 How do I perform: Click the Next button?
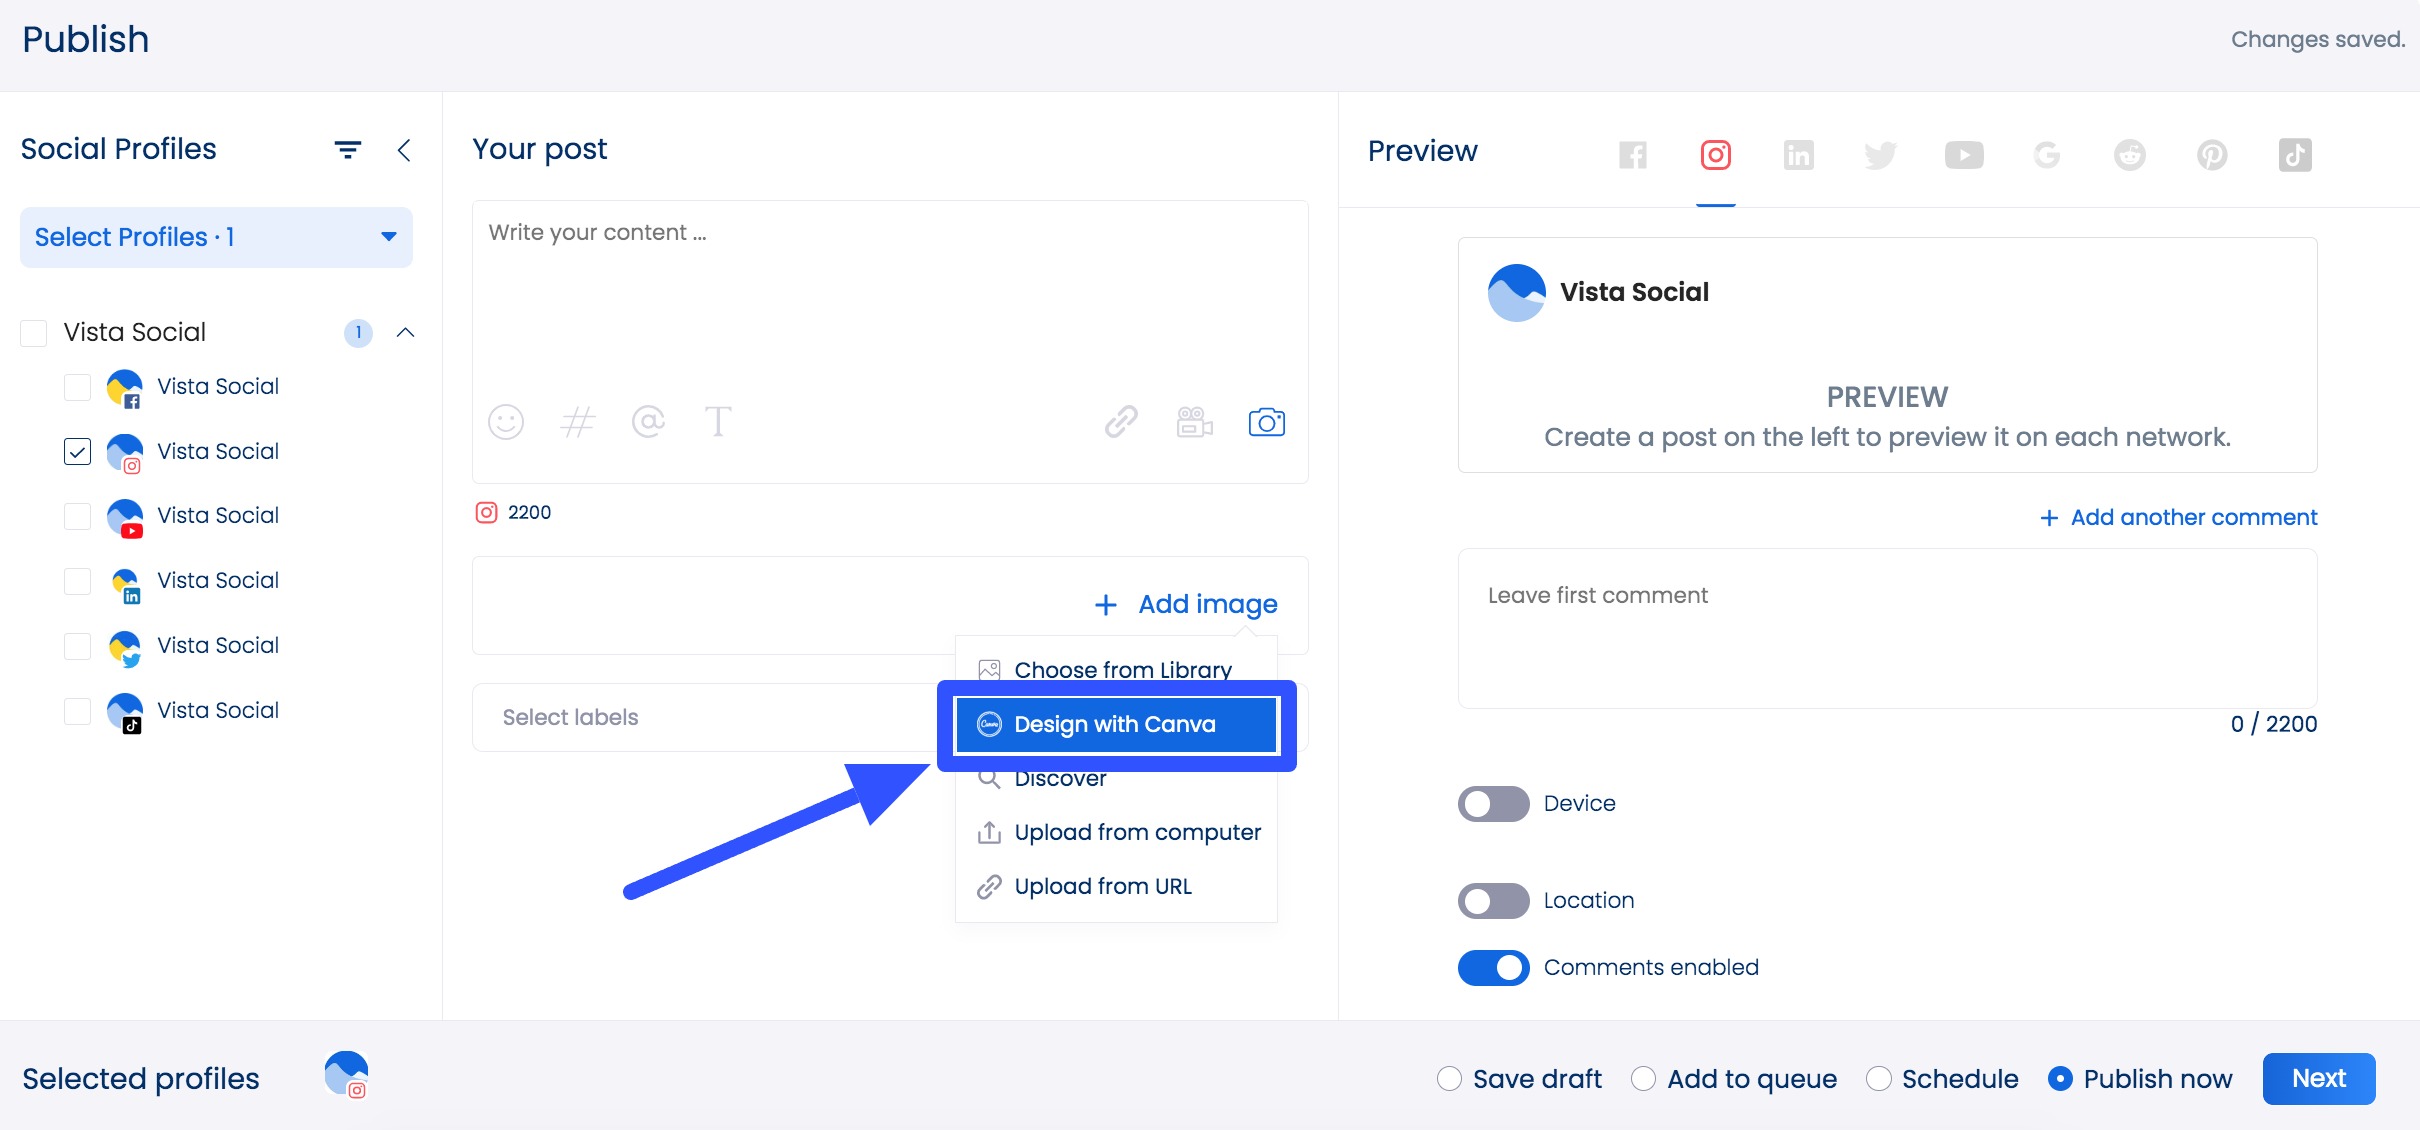pos(2318,1078)
